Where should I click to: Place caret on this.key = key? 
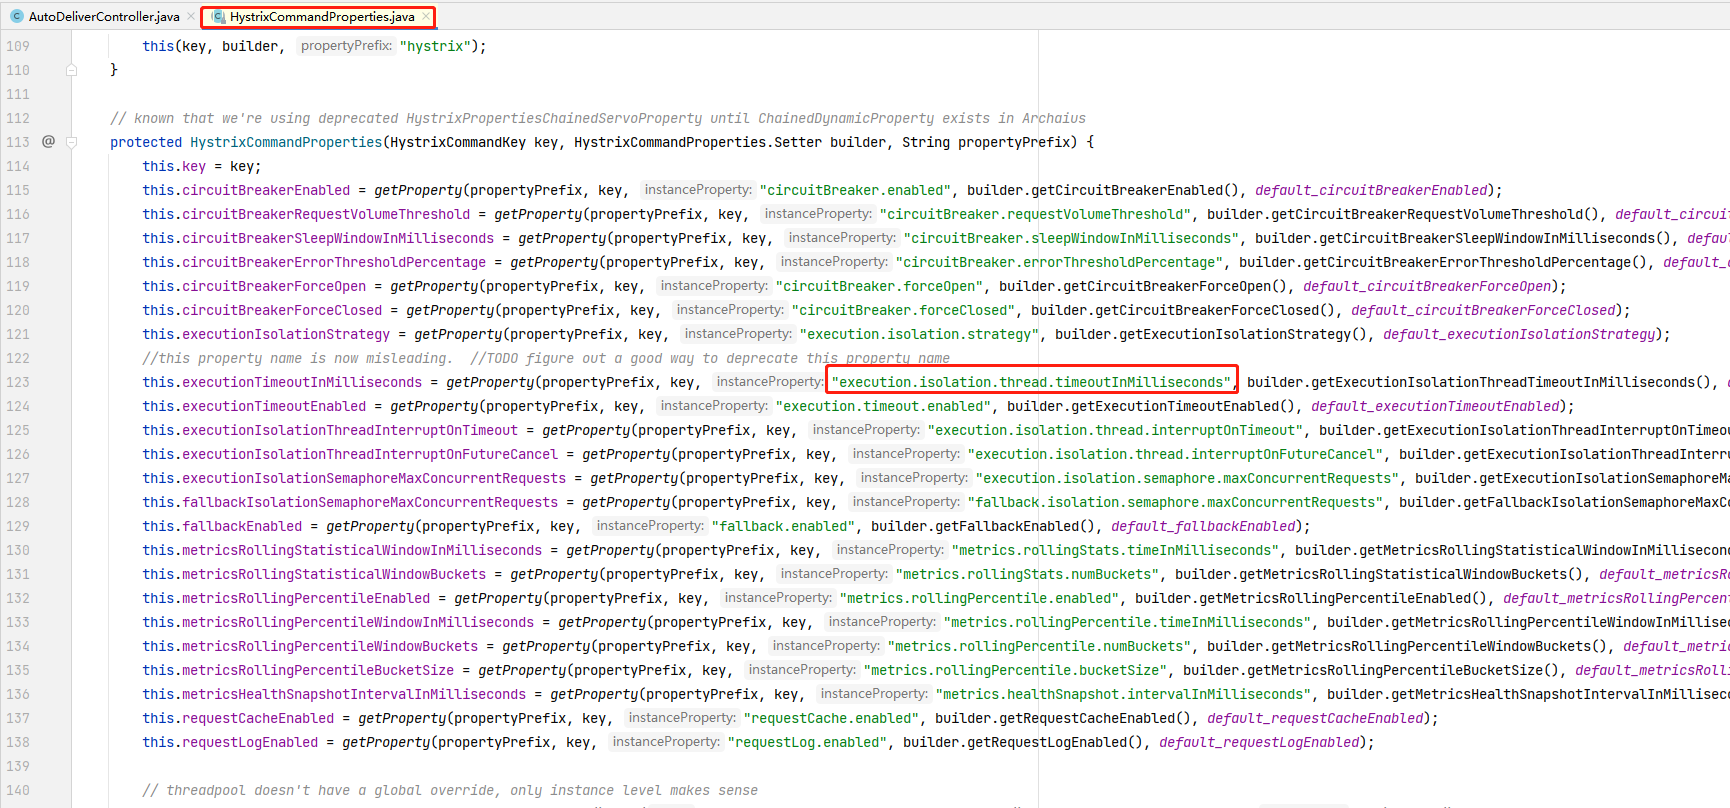coord(201,166)
